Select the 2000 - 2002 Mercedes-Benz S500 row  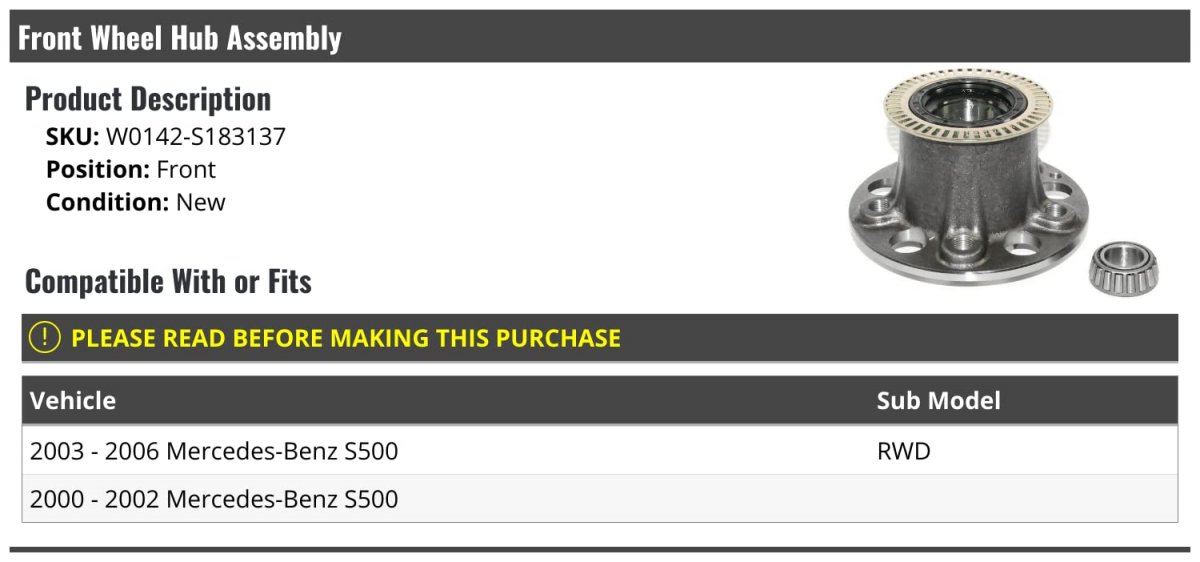tap(600, 498)
